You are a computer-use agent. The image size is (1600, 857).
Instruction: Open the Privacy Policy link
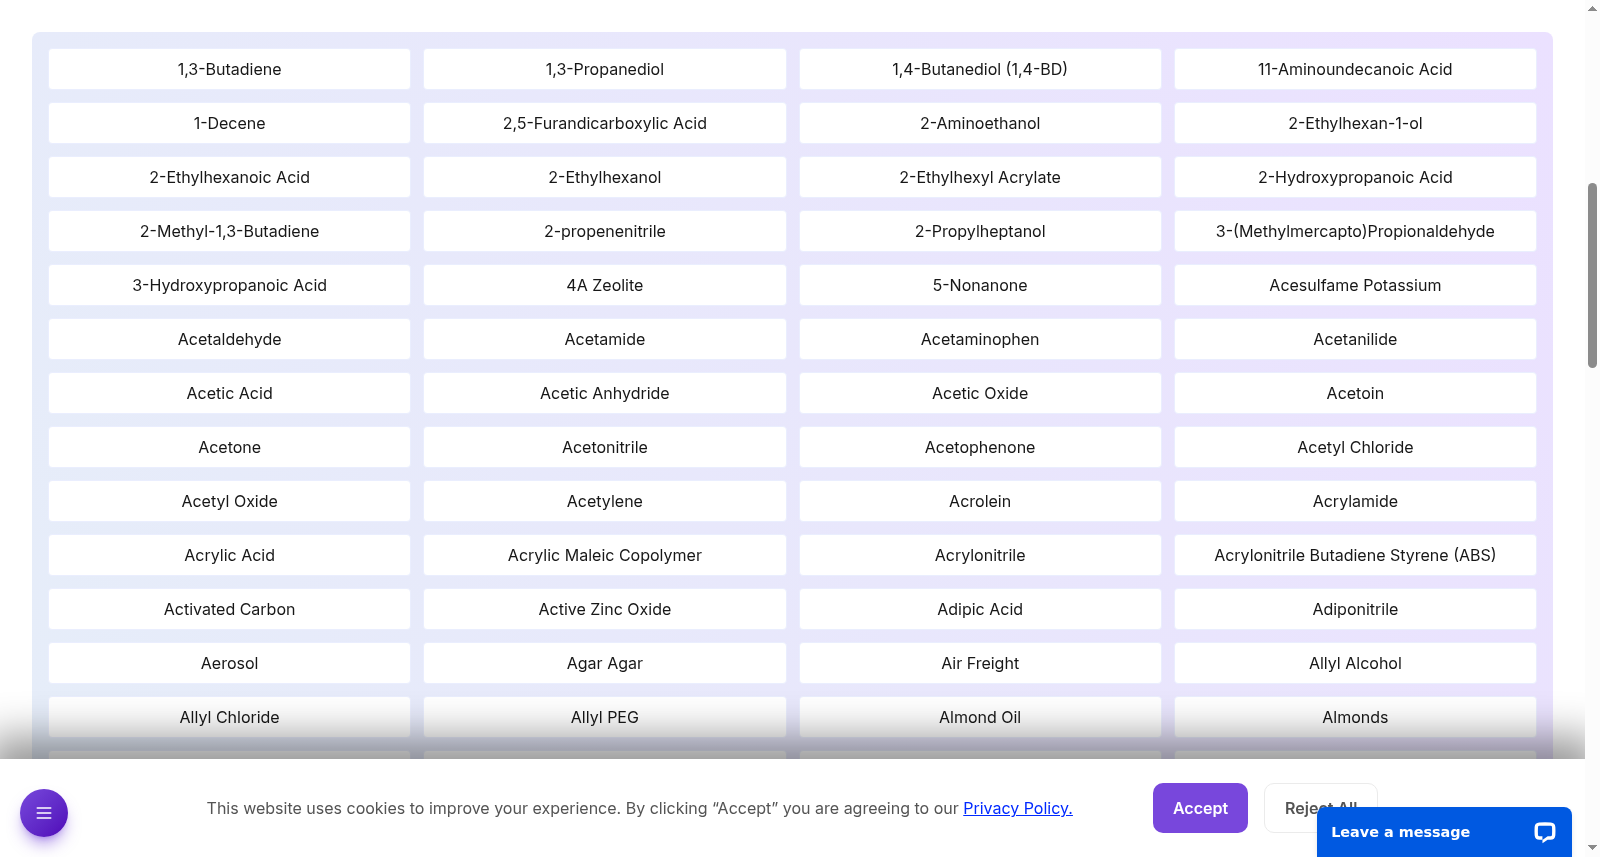(1017, 808)
